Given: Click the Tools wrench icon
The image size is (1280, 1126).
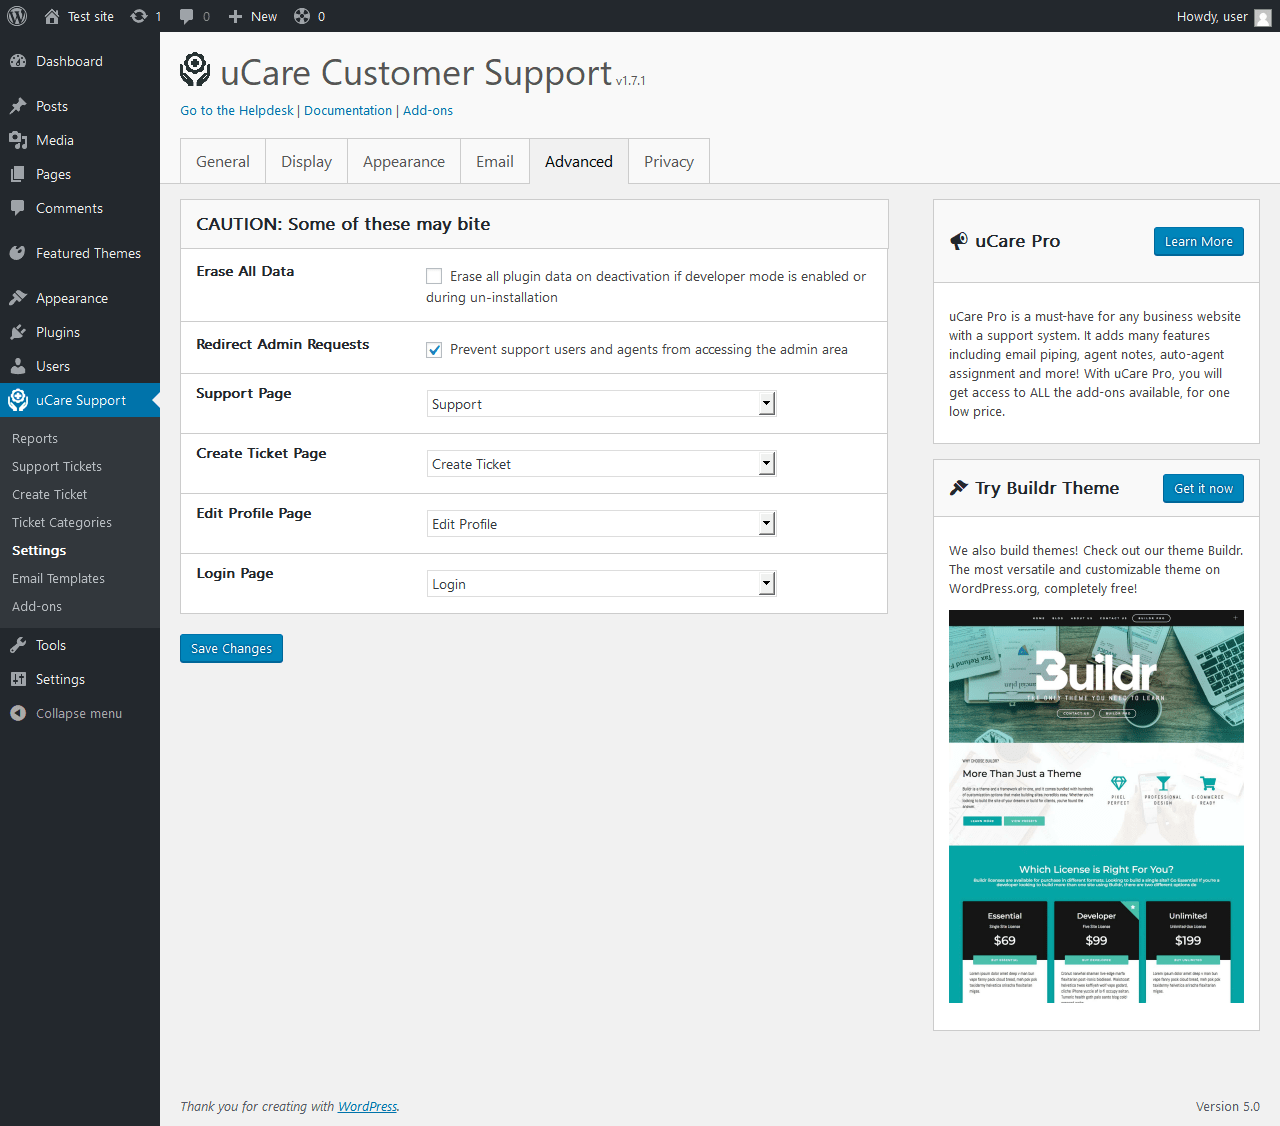Looking at the screenshot, I should [18, 645].
